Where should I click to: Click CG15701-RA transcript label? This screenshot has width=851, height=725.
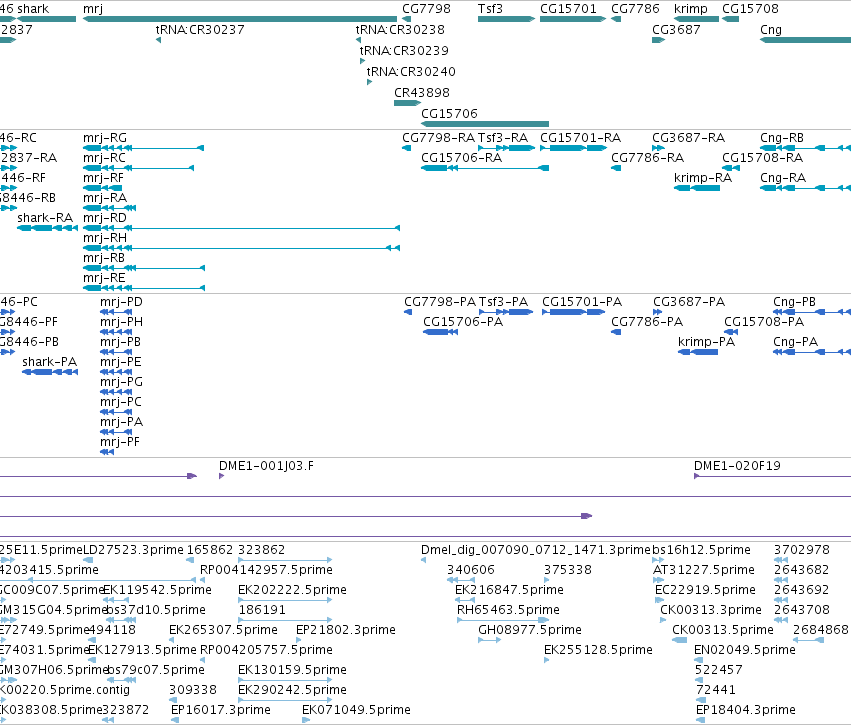(580, 138)
